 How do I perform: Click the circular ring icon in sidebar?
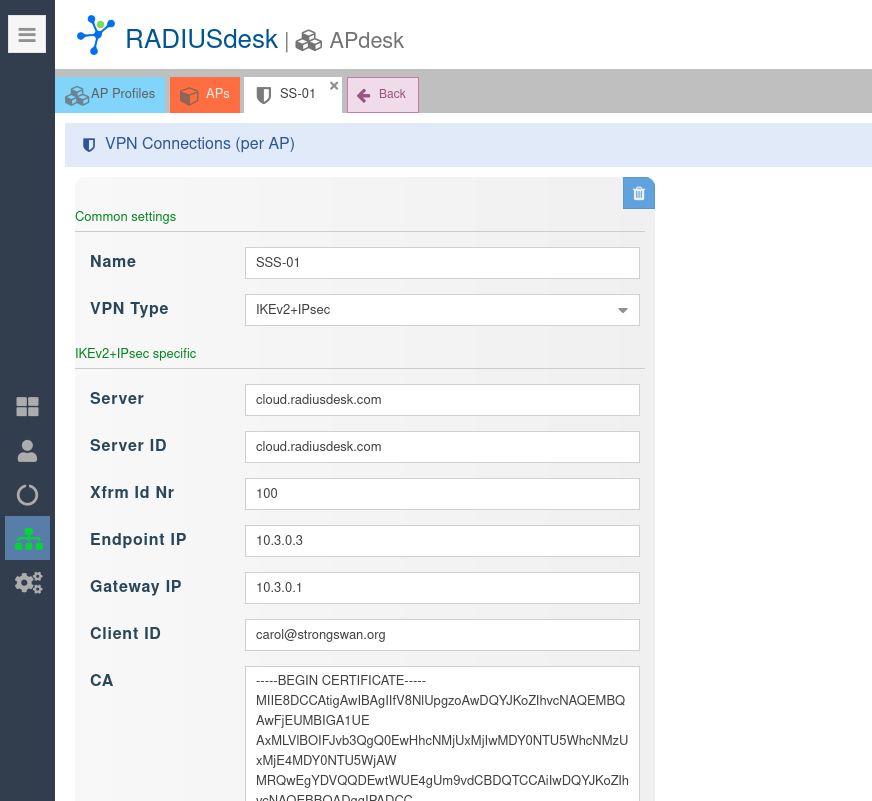pyautogui.click(x=27, y=495)
